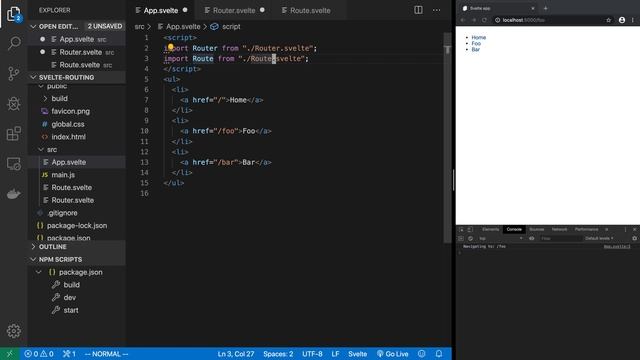Viewport: 640px width, 360px height.
Task: Click the Foo link in the browser page
Action: (476, 43)
